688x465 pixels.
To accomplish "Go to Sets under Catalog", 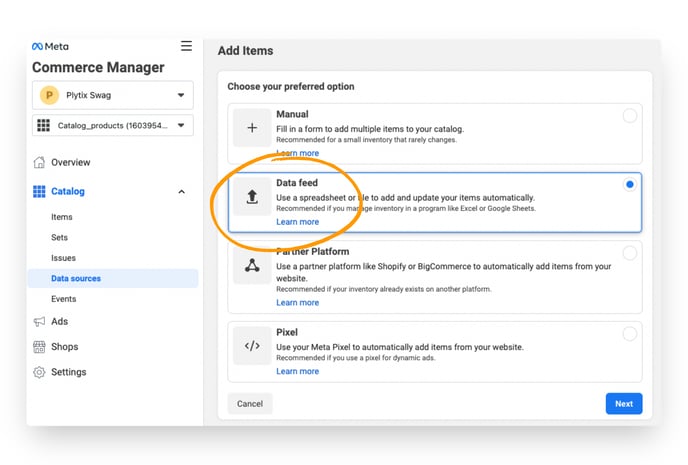I will click(x=60, y=238).
